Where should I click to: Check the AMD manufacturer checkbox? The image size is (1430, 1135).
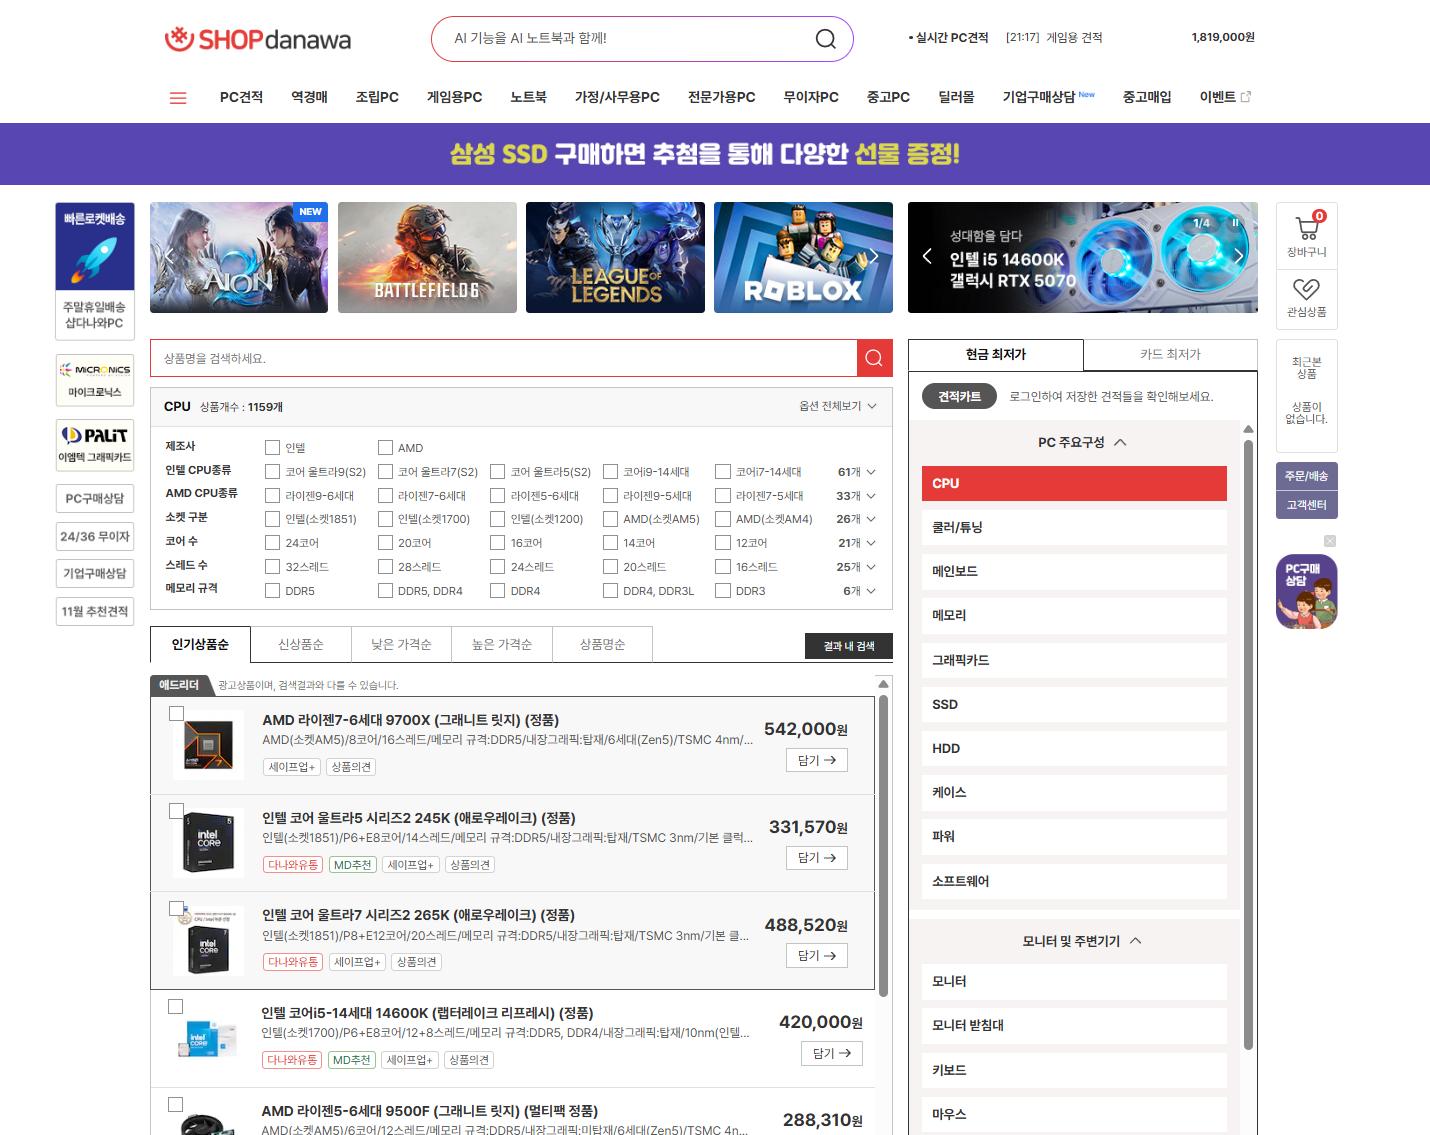point(385,448)
